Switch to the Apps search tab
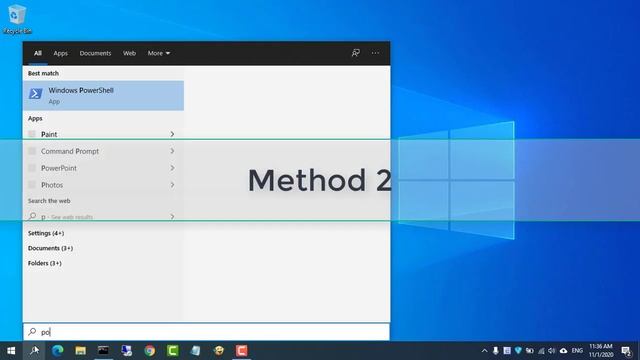Screen dimensions: 640x360 60,53
